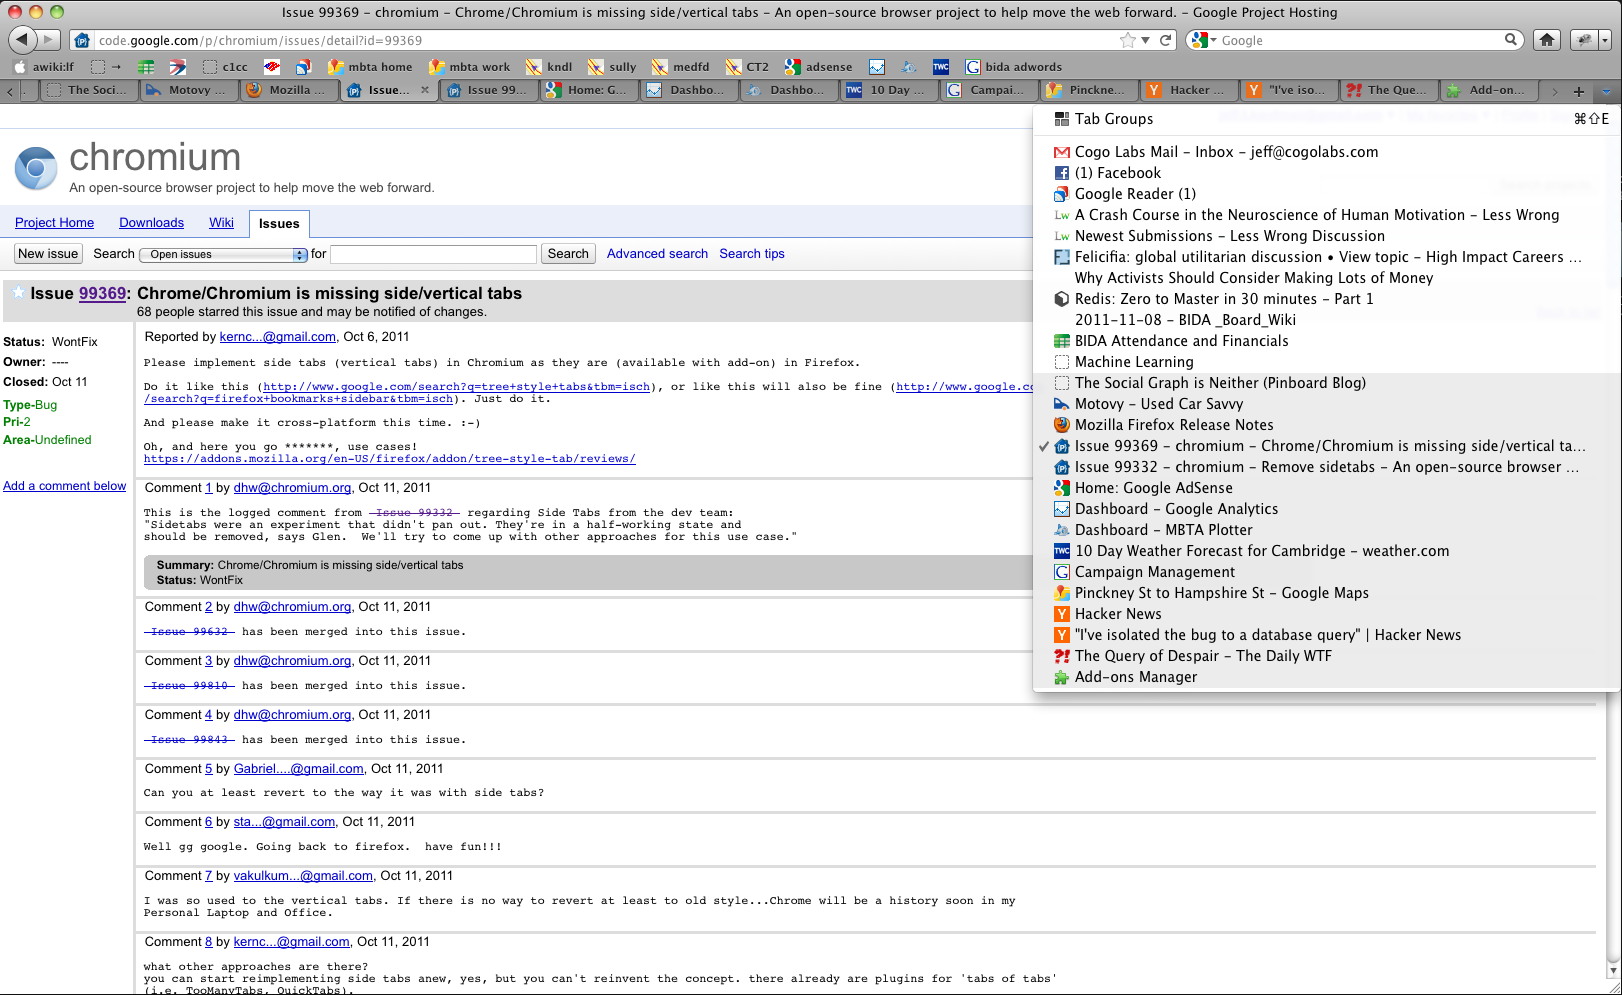Open the mbta home bookmark
1622x995 pixels.
tap(370, 67)
